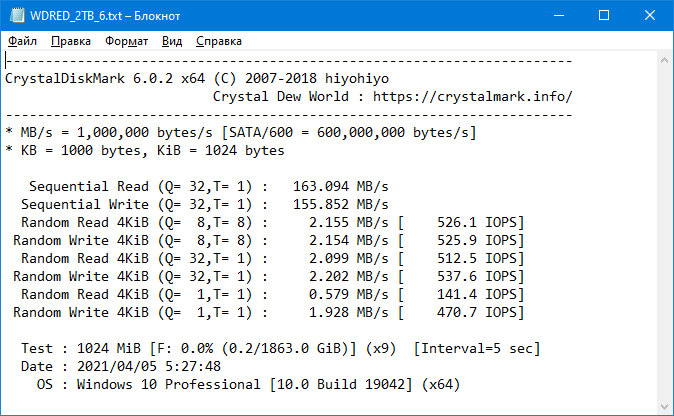Click the 'KiB = 1024 bytes' text

[x=221, y=151]
